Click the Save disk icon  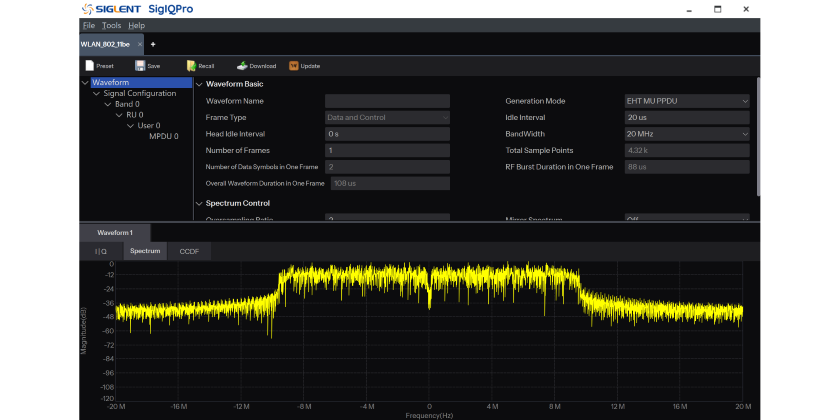[141, 66]
